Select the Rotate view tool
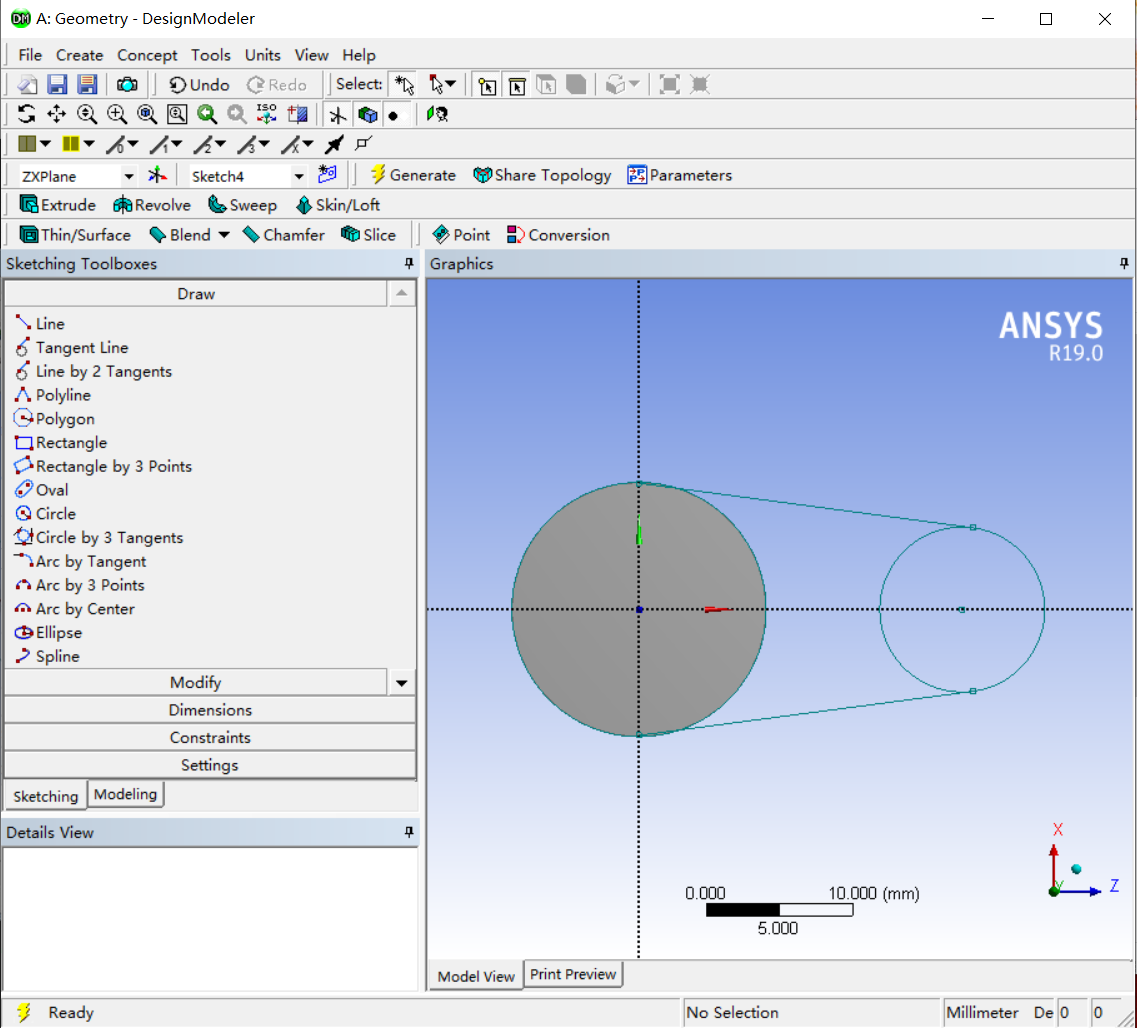The width and height of the screenshot is (1137, 1028). 26,114
